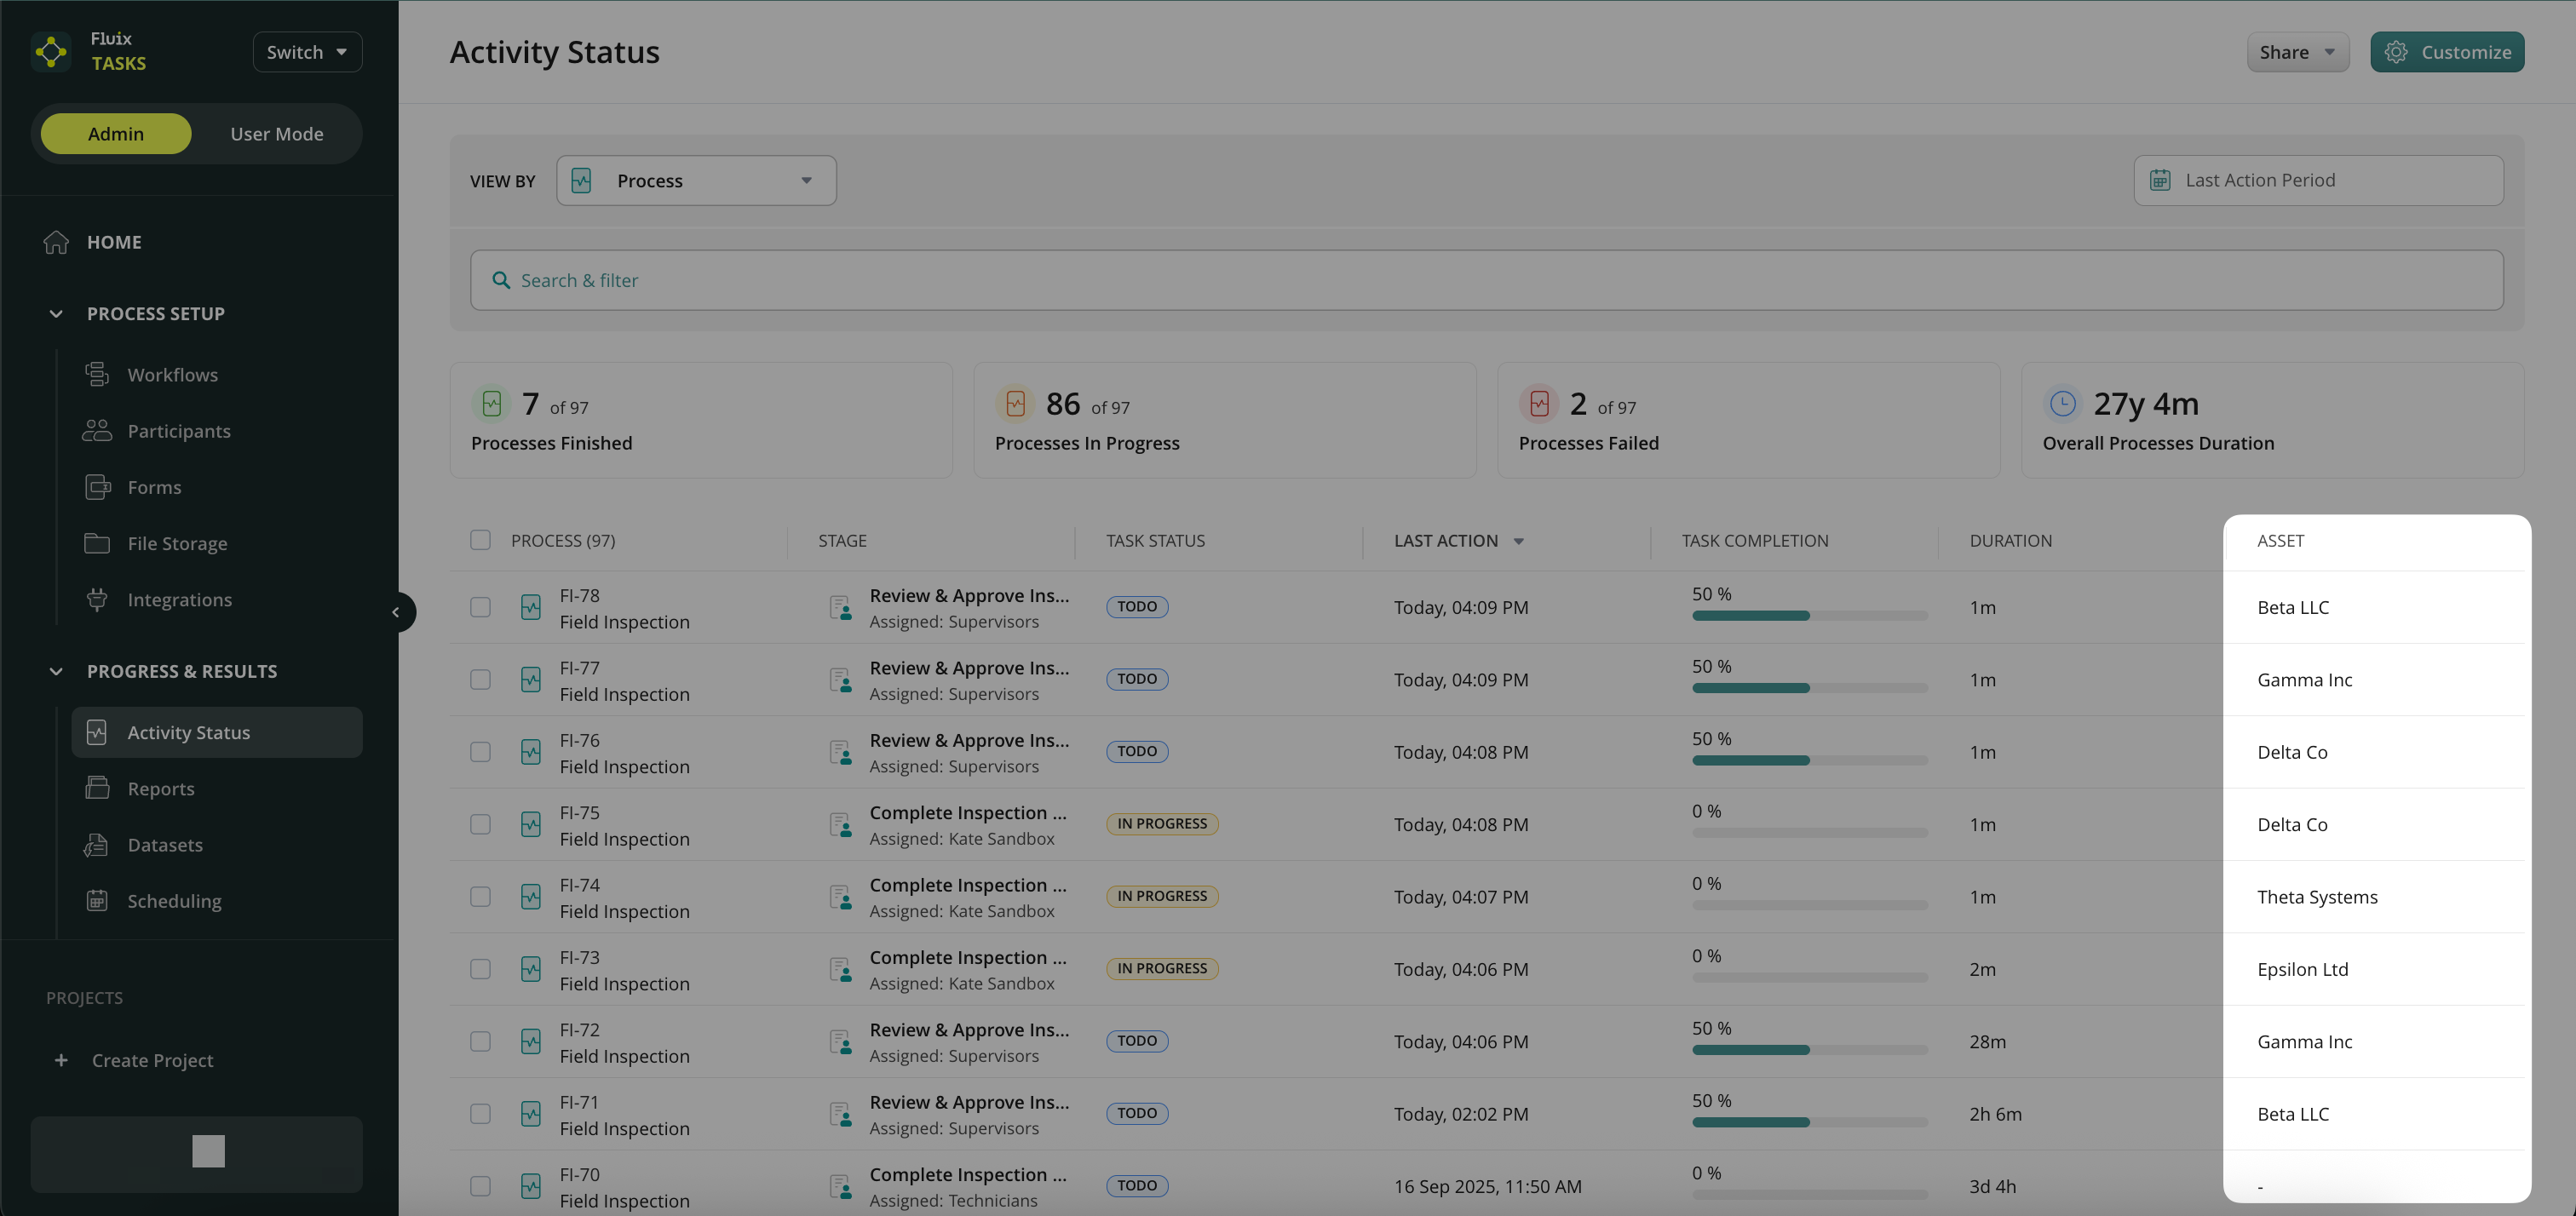2576x1216 pixels.
Task: Click FI-78 task completion progress bar
Action: coord(1809,615)
